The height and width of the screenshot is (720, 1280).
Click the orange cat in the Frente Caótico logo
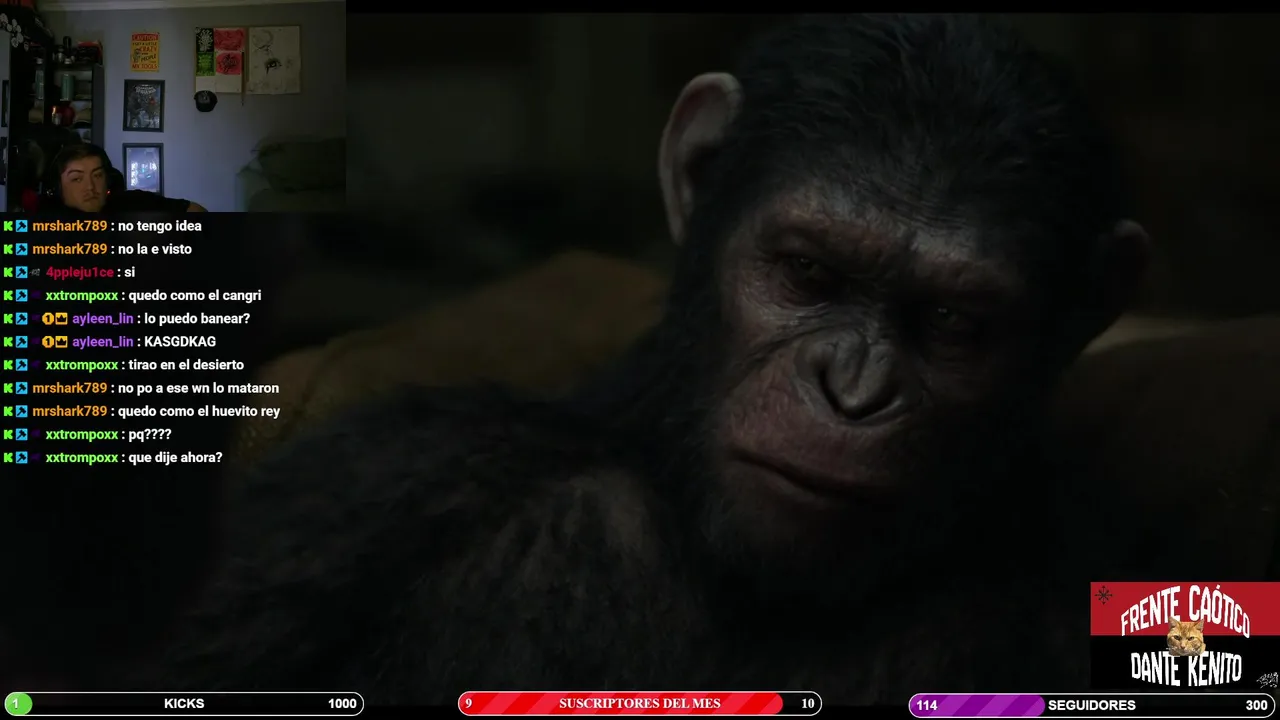[1186, 638]
